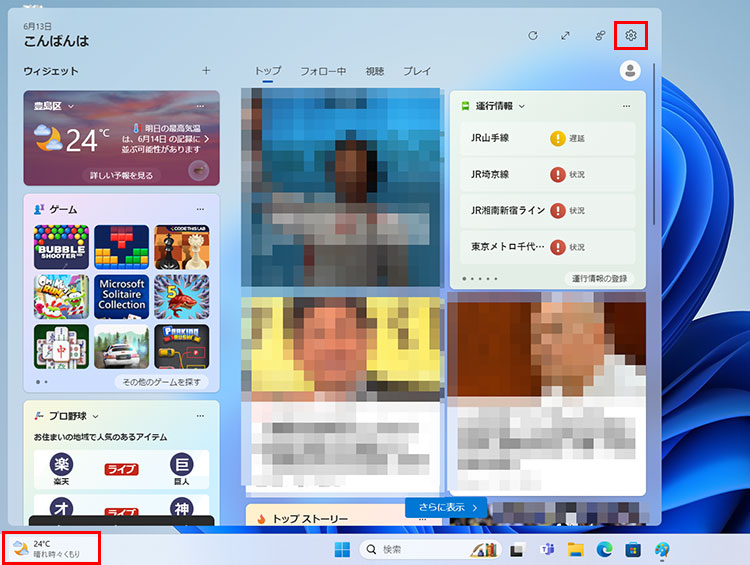750x565 pixels.
Task: Open ゲーム widget more options
Action: tap(200, 209)
